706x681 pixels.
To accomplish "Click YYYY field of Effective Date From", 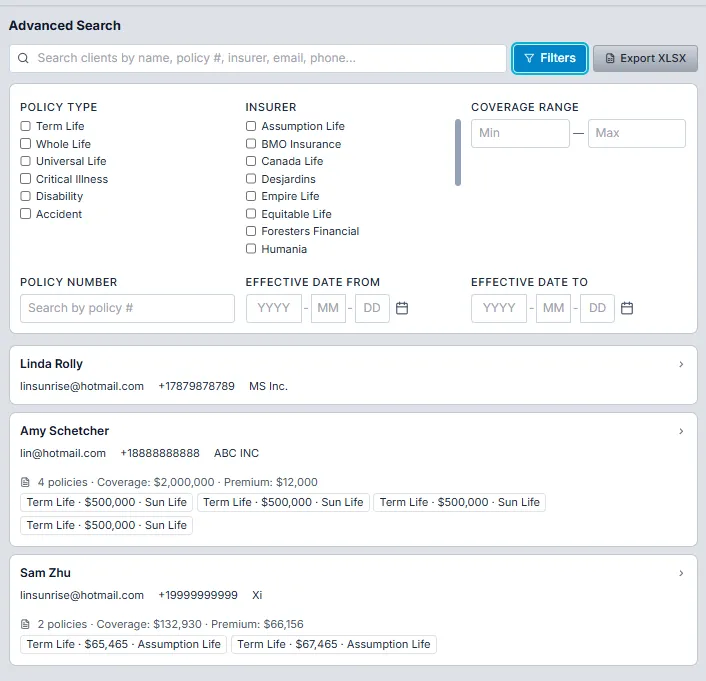I will (x=274, y=309).
